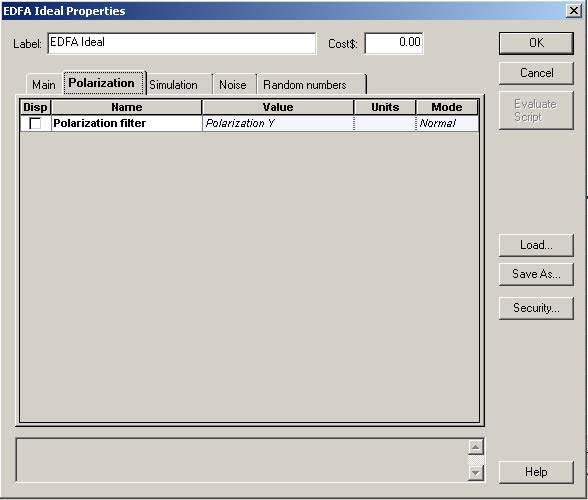Click the Value column header
588x500 pixels.
point(278,107)
